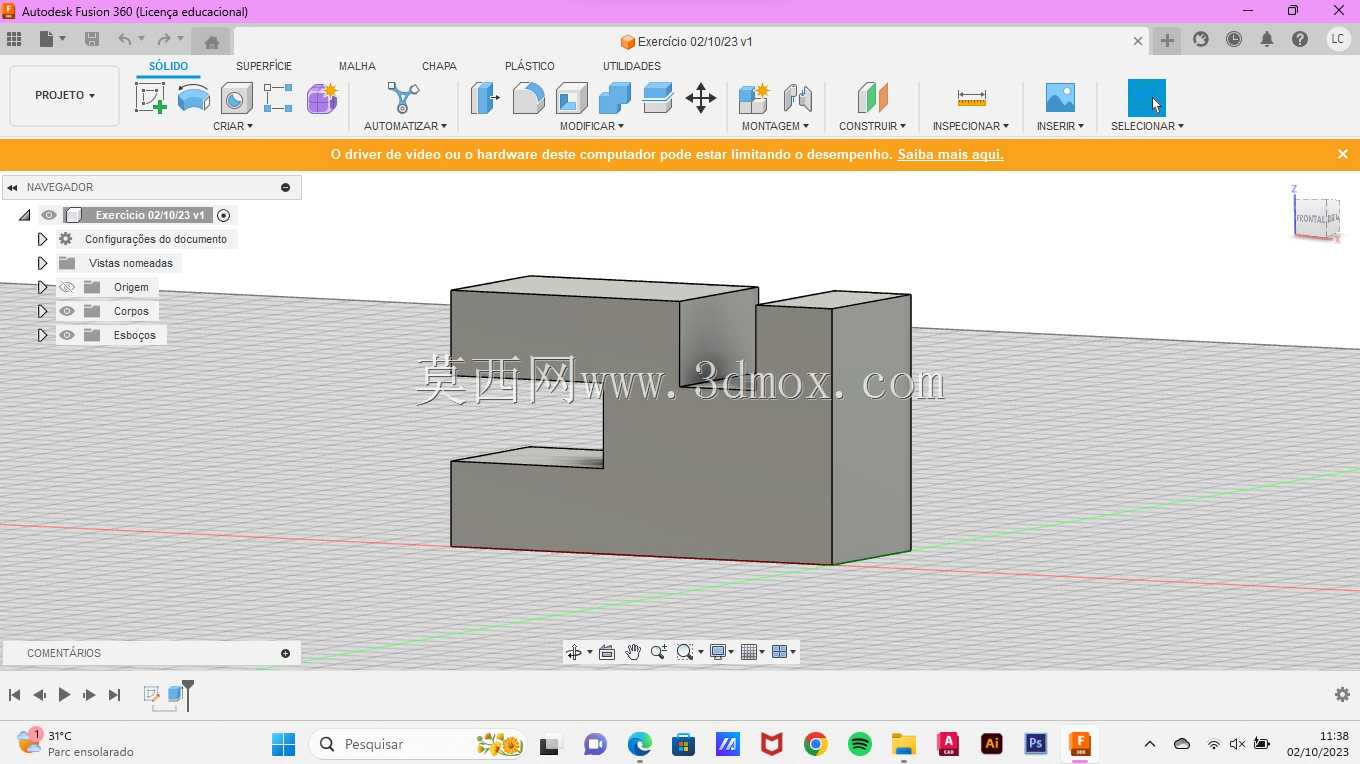The image size is (1360, 764).
Task: Open the Job Status clock icon
Action: [x=1234, y=40]
